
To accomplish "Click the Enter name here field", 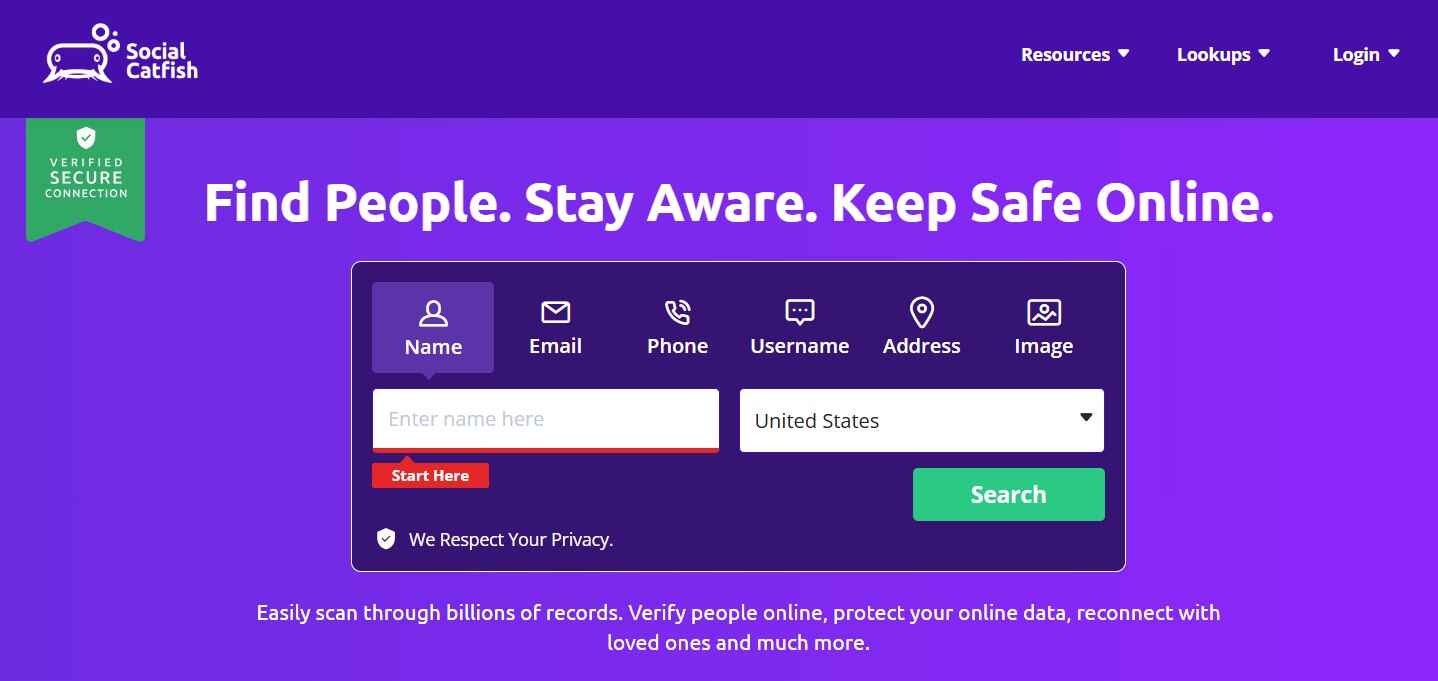I will (x=546, y=420).
